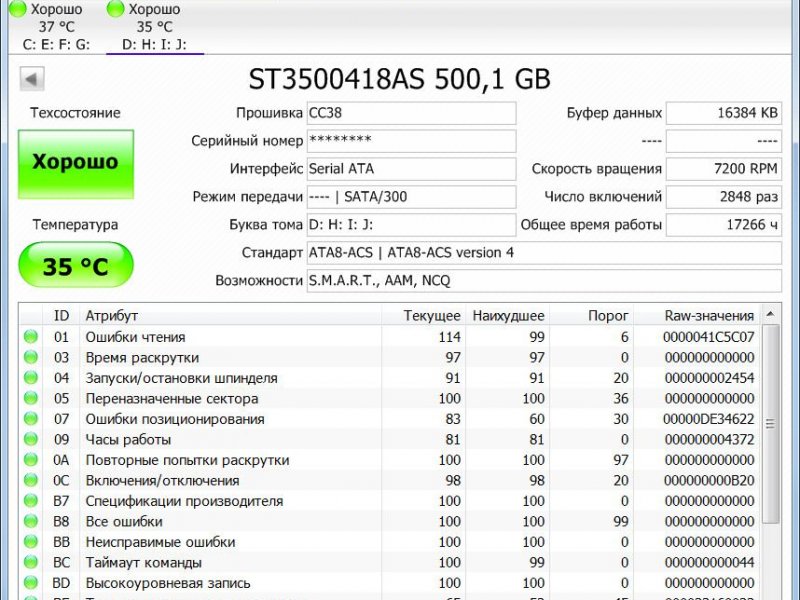Click status dot of Запуски/остановки шпинделя row

click(x=31, y=378)
